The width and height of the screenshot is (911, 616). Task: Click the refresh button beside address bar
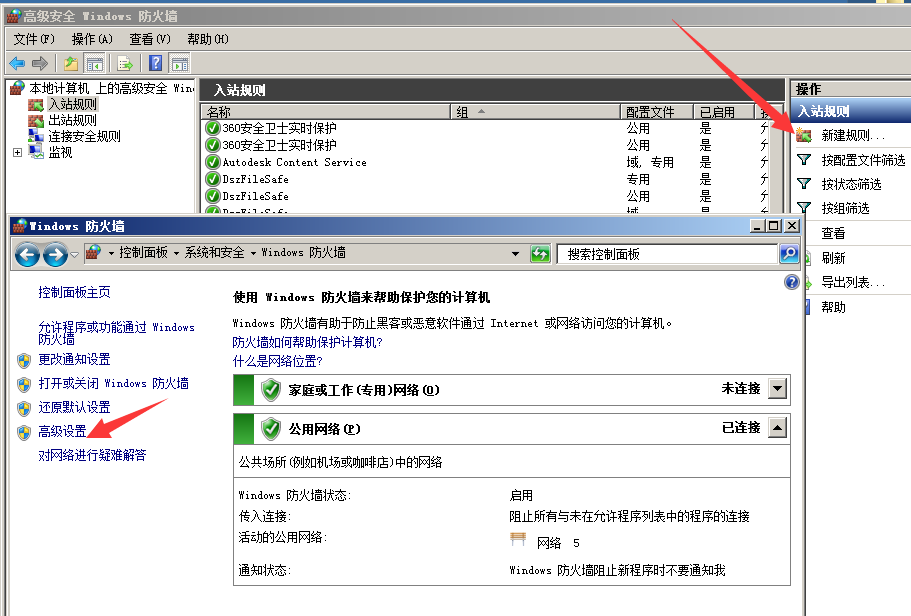point(540,254)
